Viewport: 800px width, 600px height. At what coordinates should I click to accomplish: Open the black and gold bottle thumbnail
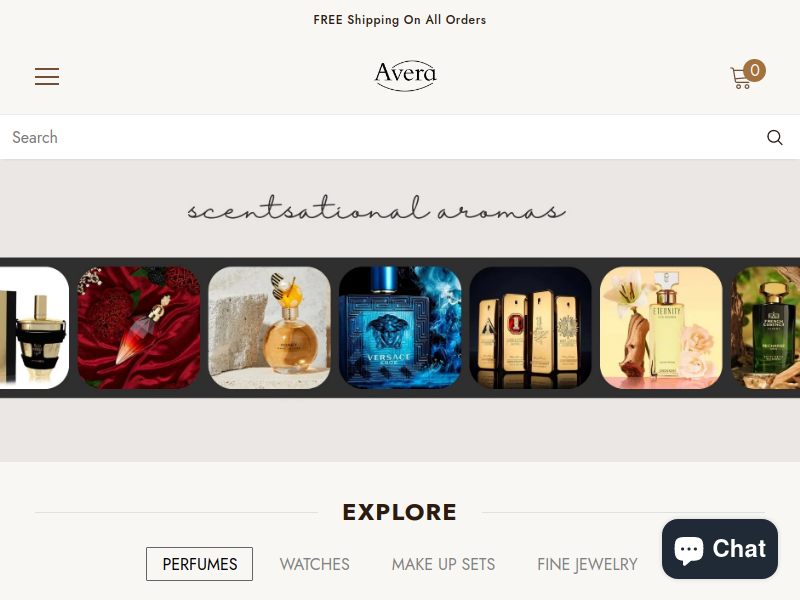point(34,328)
